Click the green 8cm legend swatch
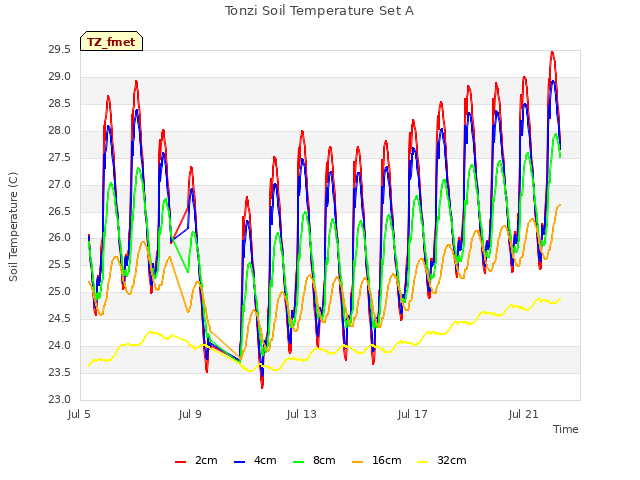 pyautogui.click(x=299, y=462)
